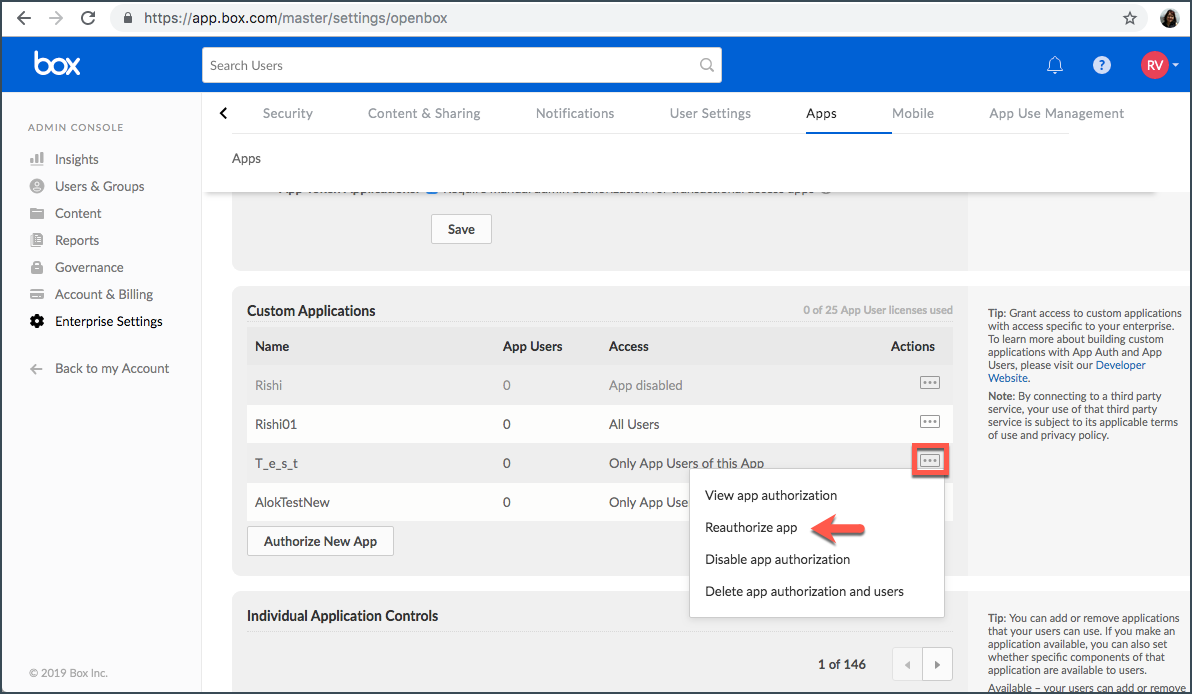Go to Users & Groups

point(100,186)
